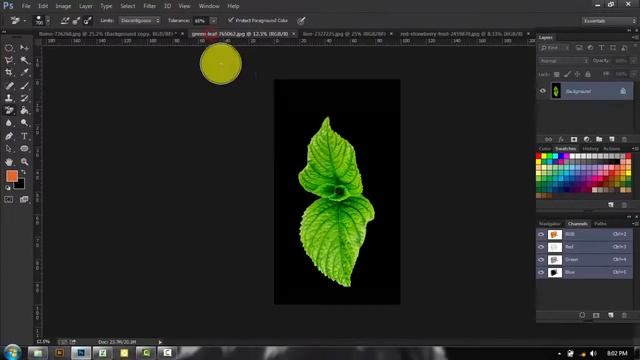This screenshot has width=640, height=360.
Task: Select the Dodge tool
Action: [24, 123]
